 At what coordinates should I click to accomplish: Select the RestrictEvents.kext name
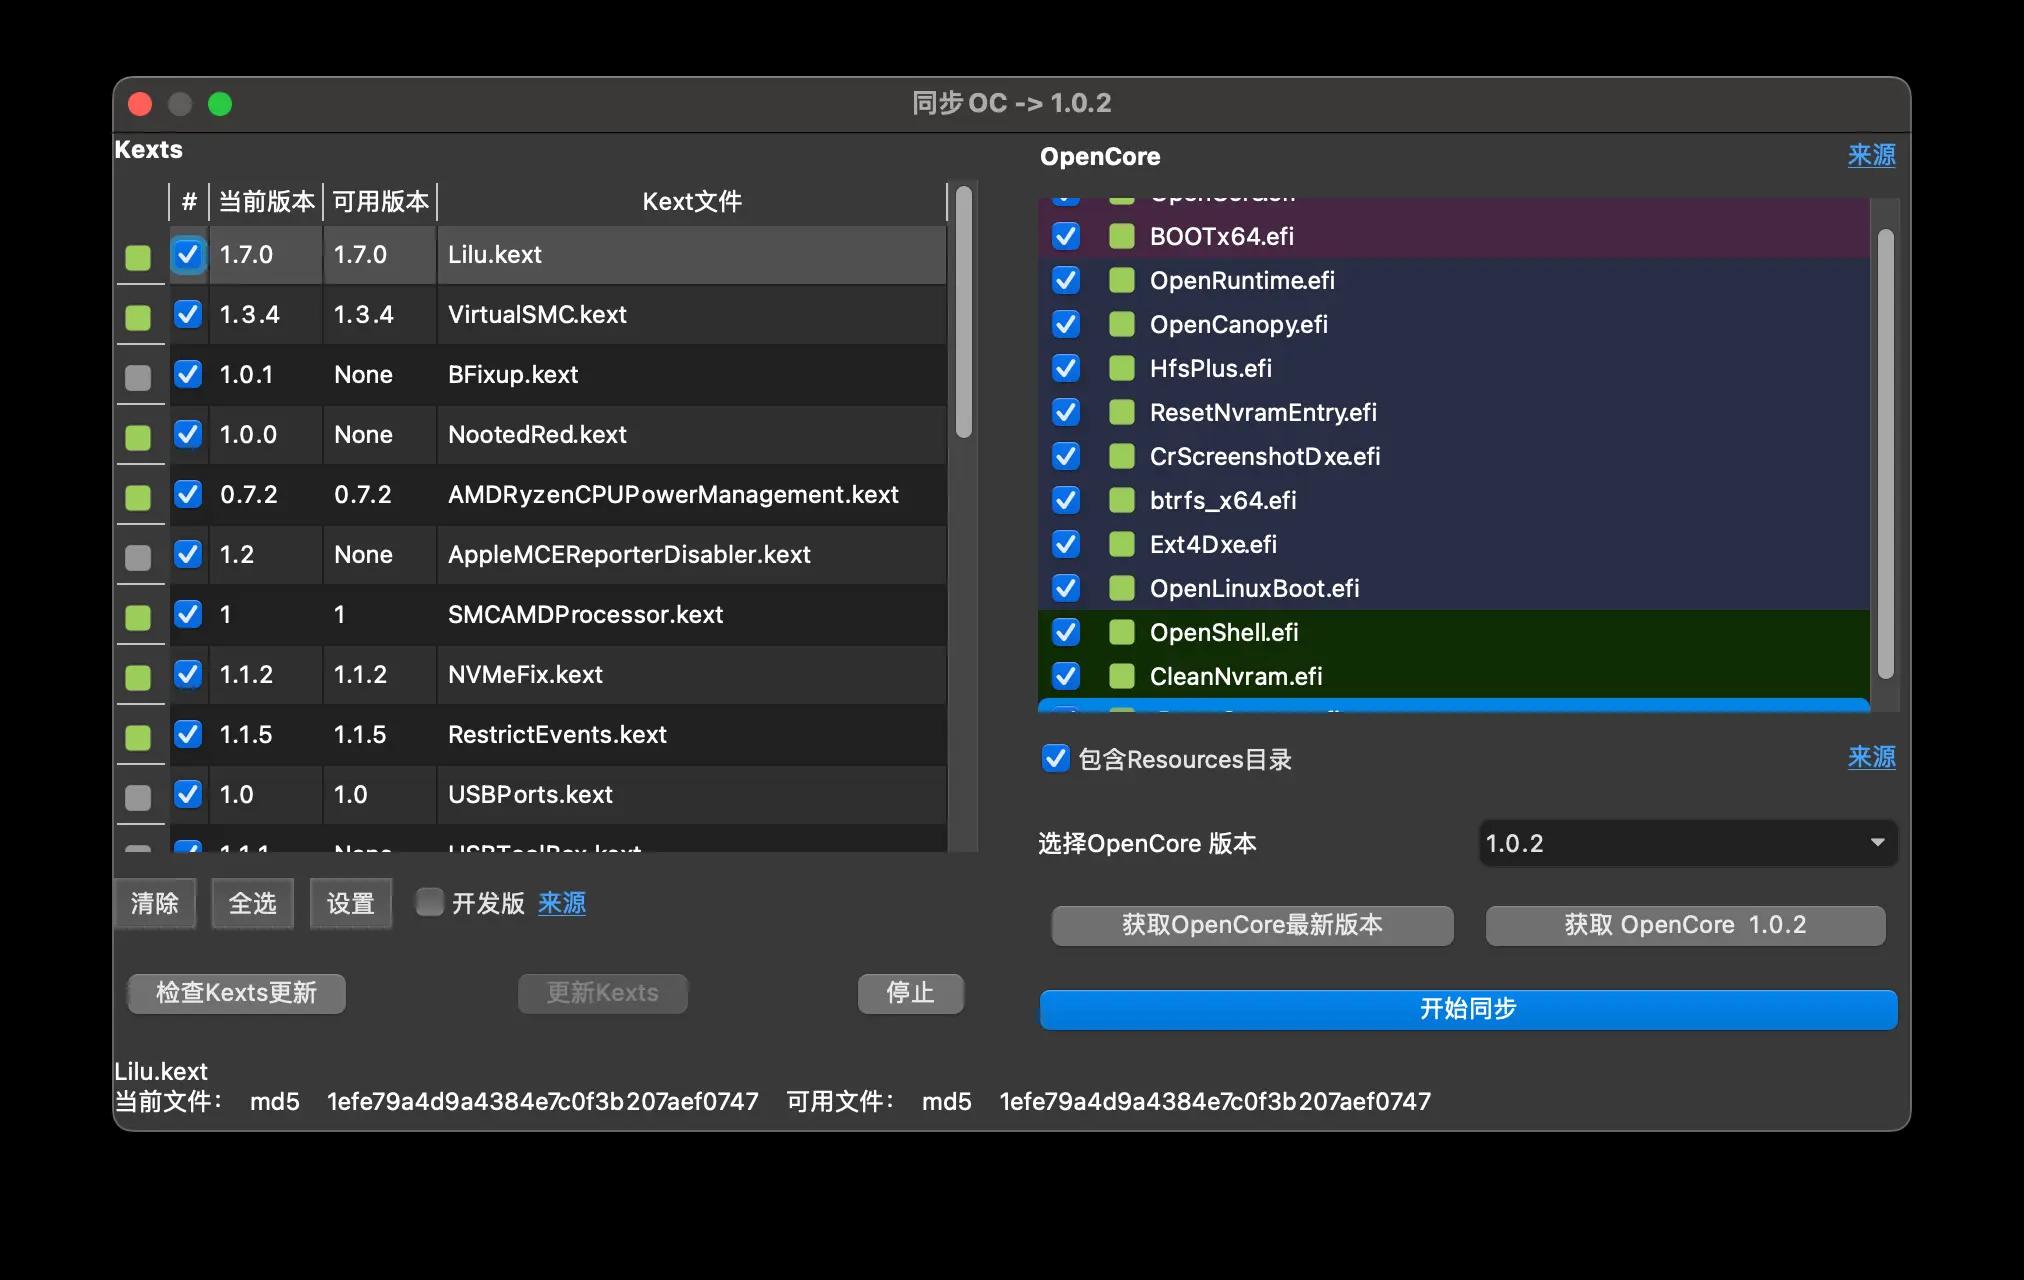coord(557,734)
